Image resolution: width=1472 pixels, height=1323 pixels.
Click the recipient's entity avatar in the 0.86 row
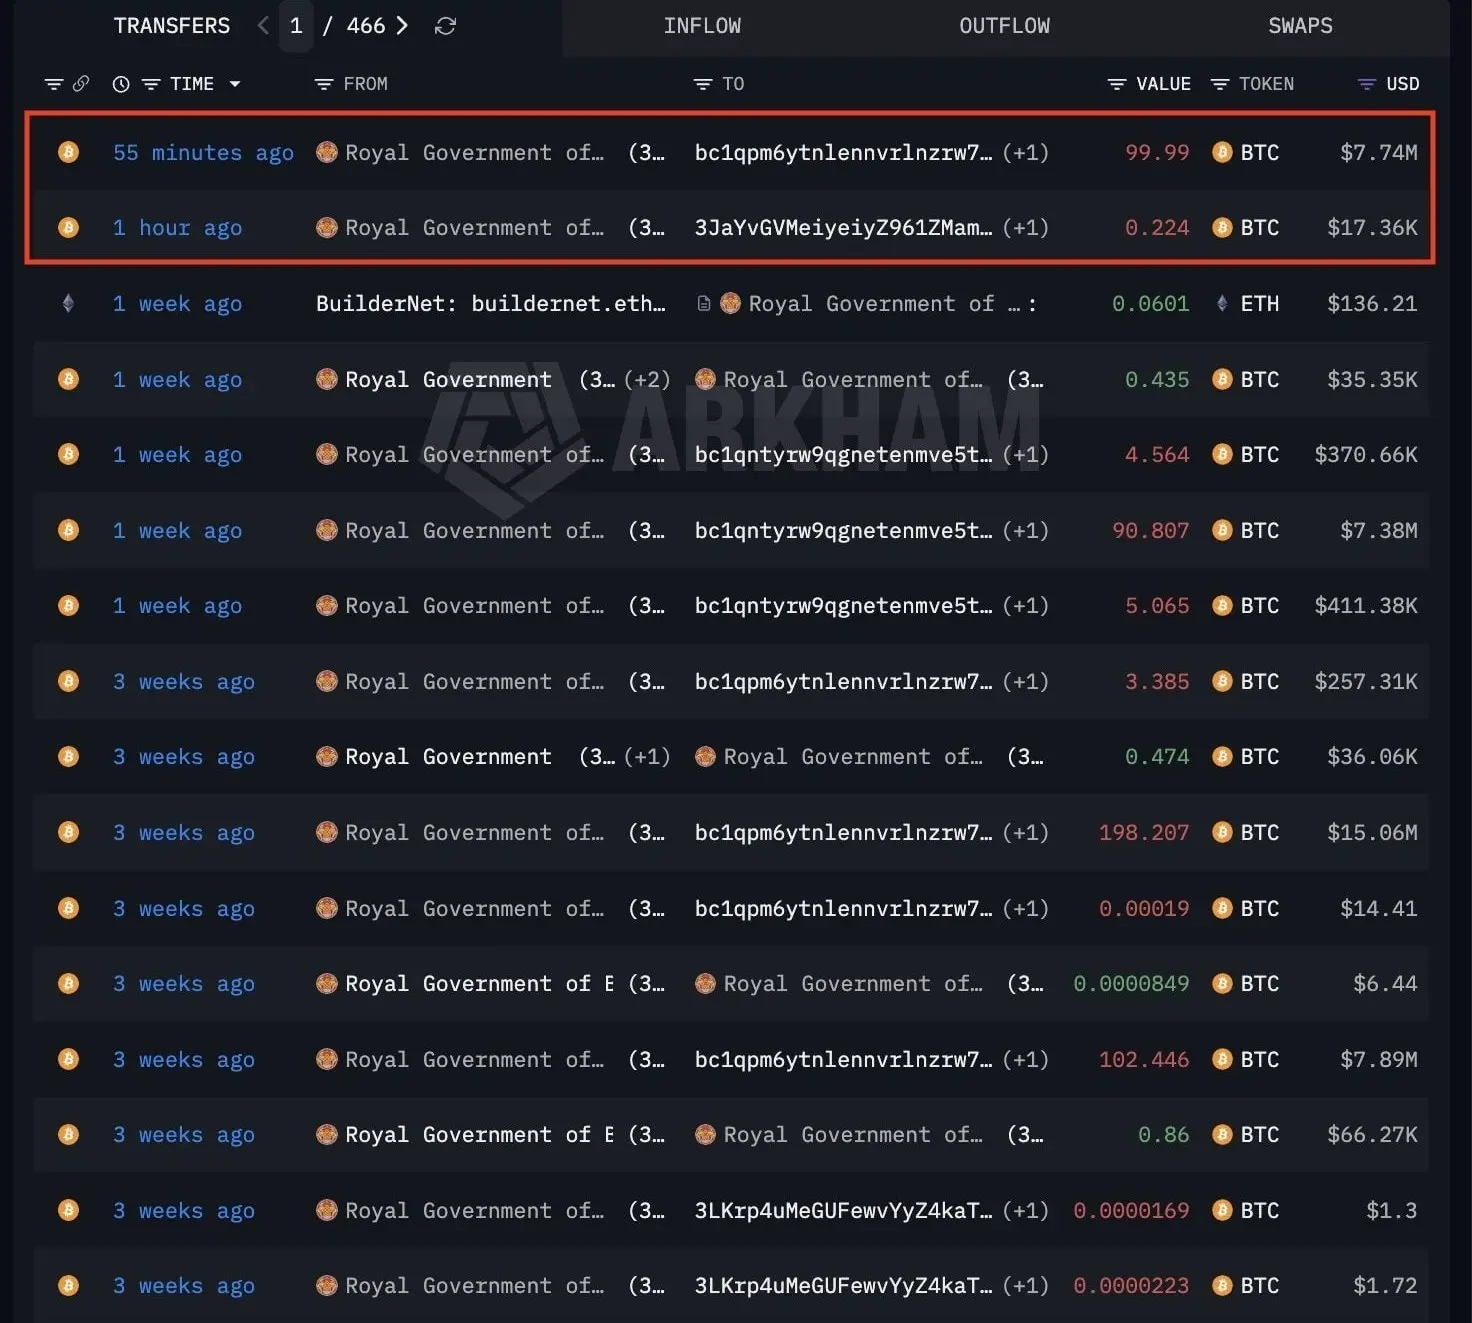(705, 1135)
